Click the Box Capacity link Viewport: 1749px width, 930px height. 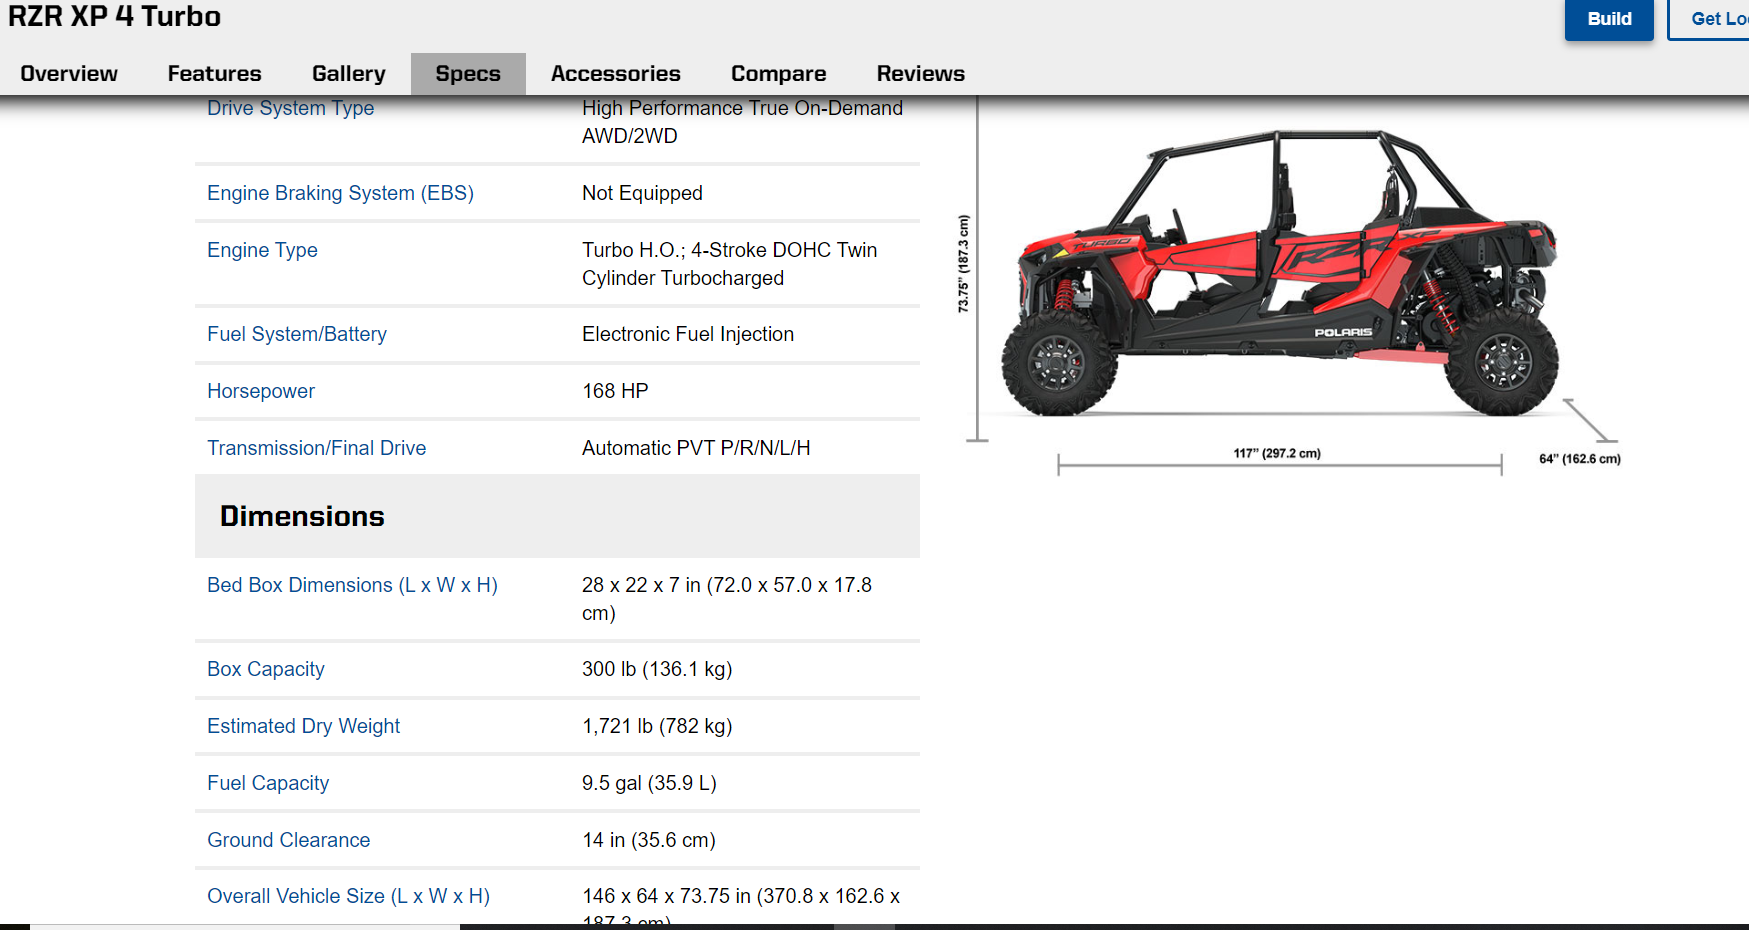pos(266,669)
